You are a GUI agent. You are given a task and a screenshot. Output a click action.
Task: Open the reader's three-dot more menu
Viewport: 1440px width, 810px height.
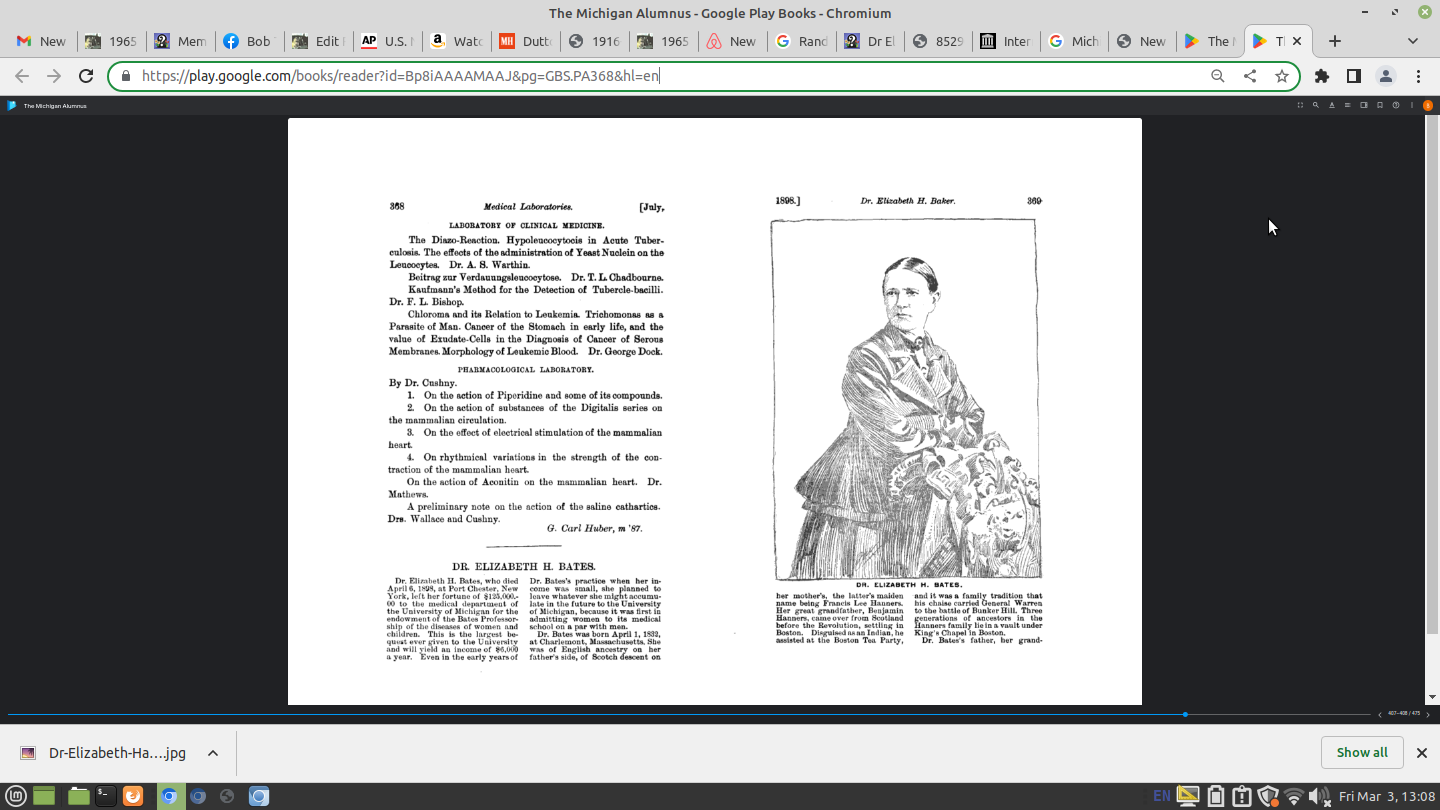click(x=1412, y=105)
